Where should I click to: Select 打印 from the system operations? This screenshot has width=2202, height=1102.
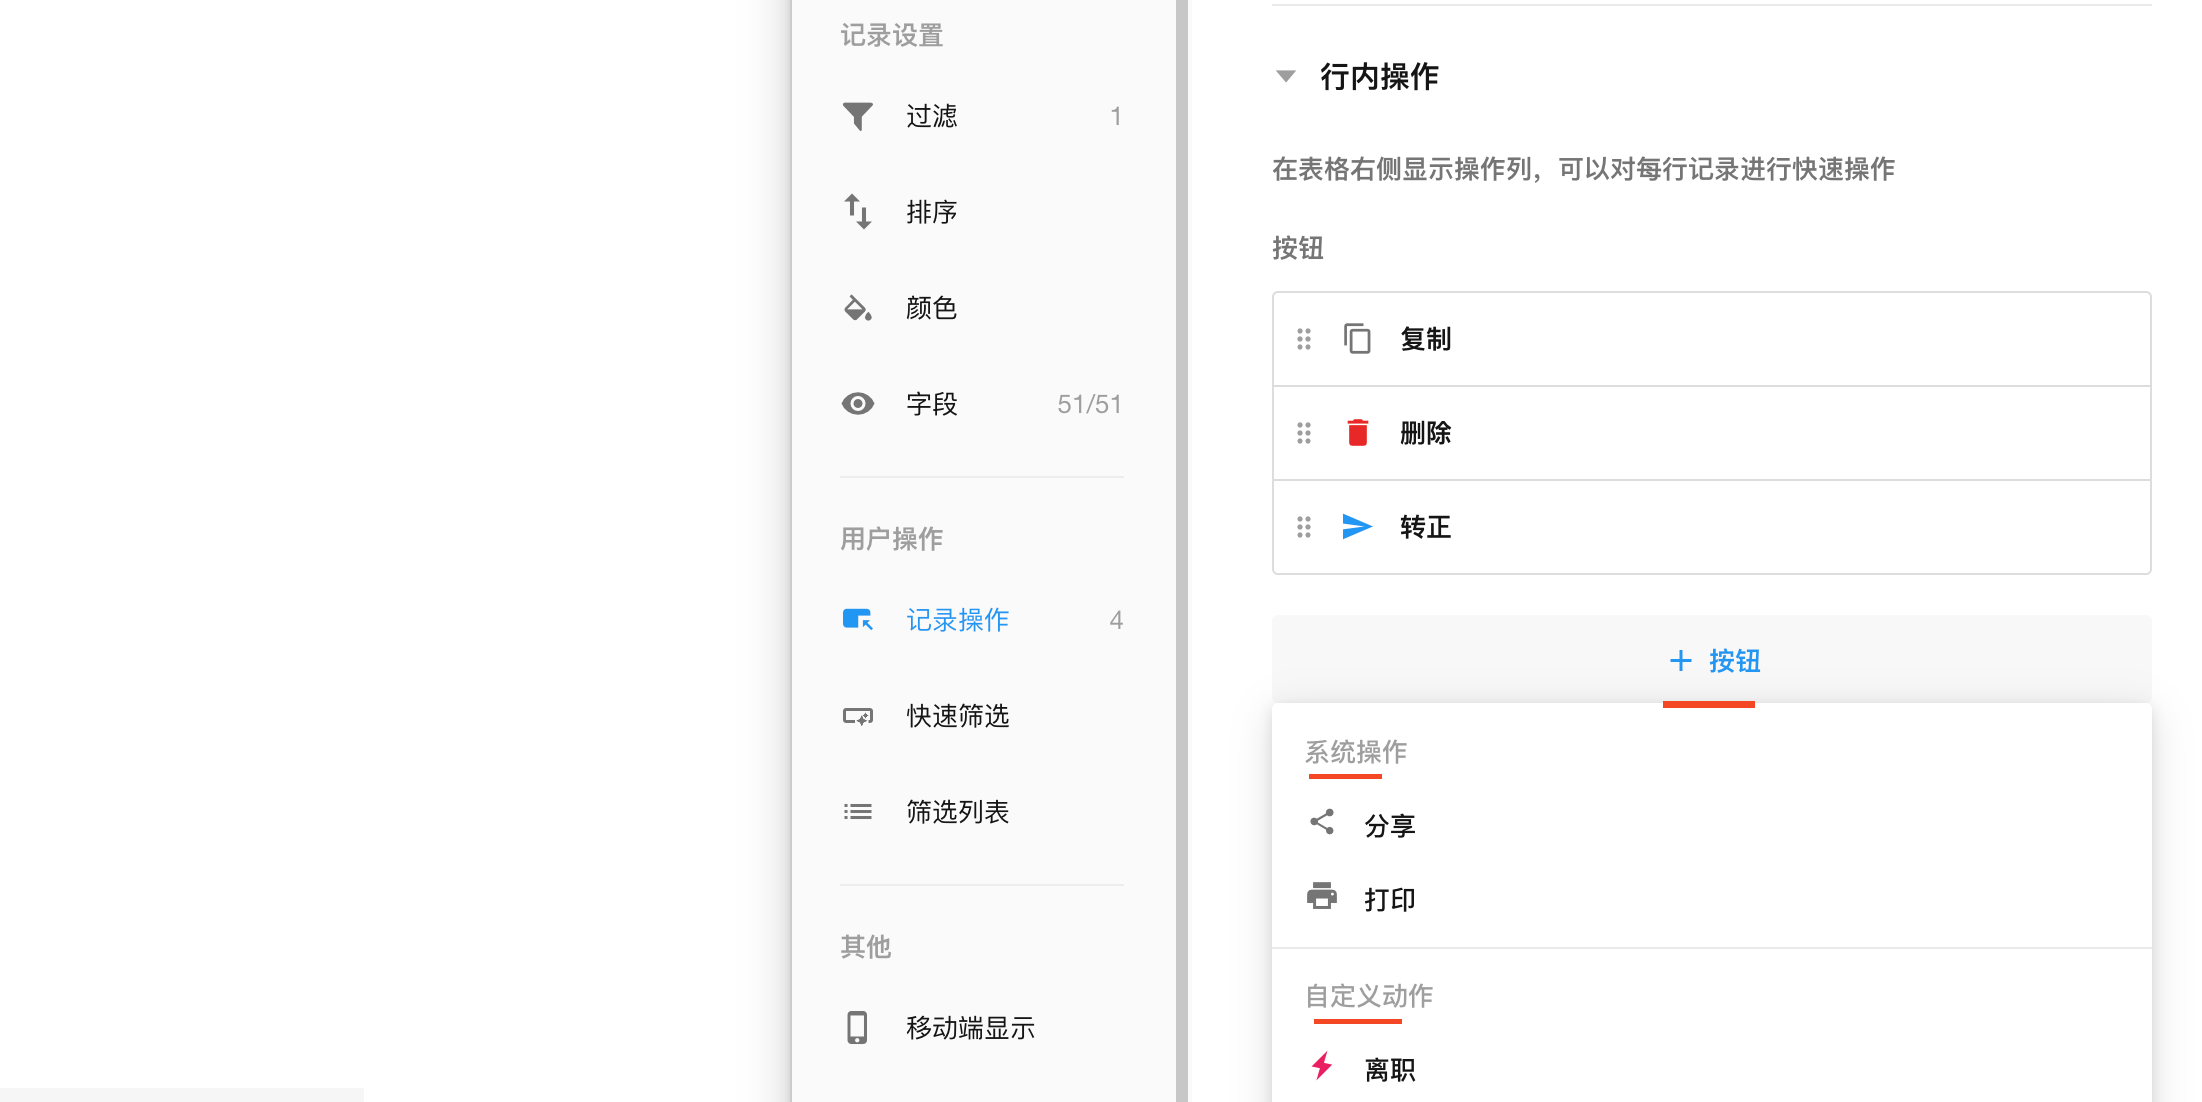(1389, 899)
